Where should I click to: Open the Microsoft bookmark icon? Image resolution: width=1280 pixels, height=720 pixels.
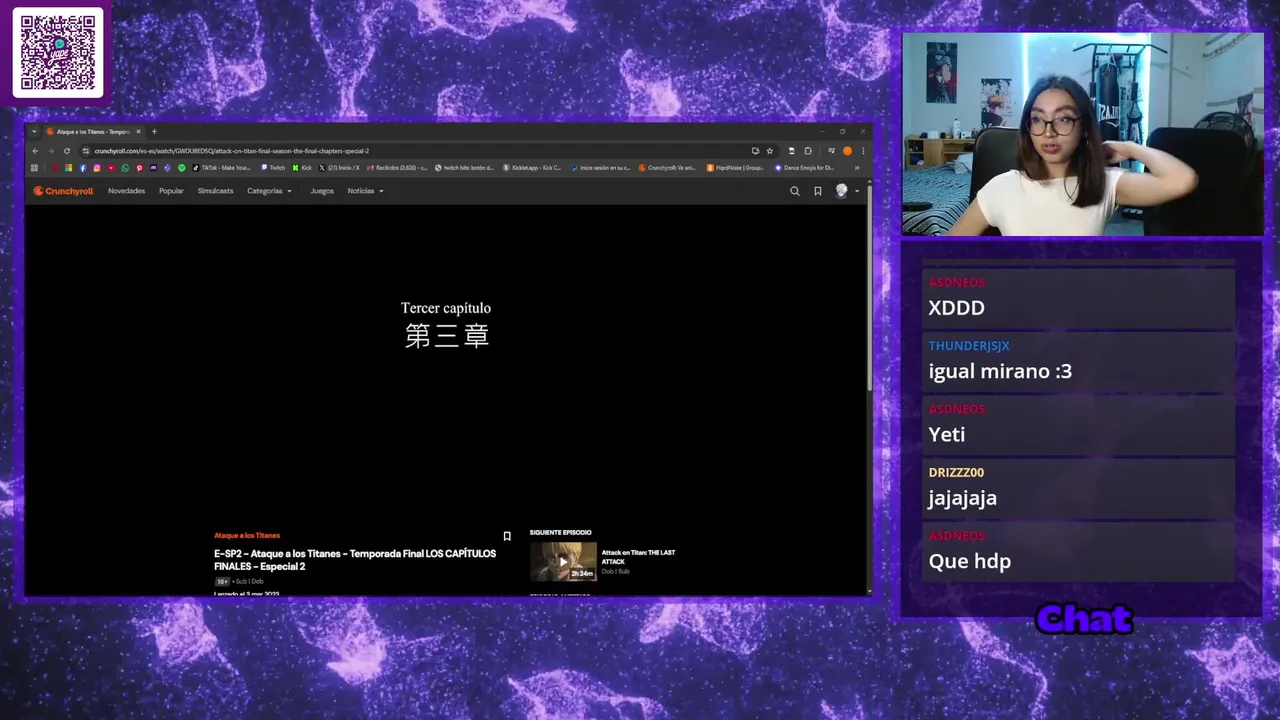[68, 168]
